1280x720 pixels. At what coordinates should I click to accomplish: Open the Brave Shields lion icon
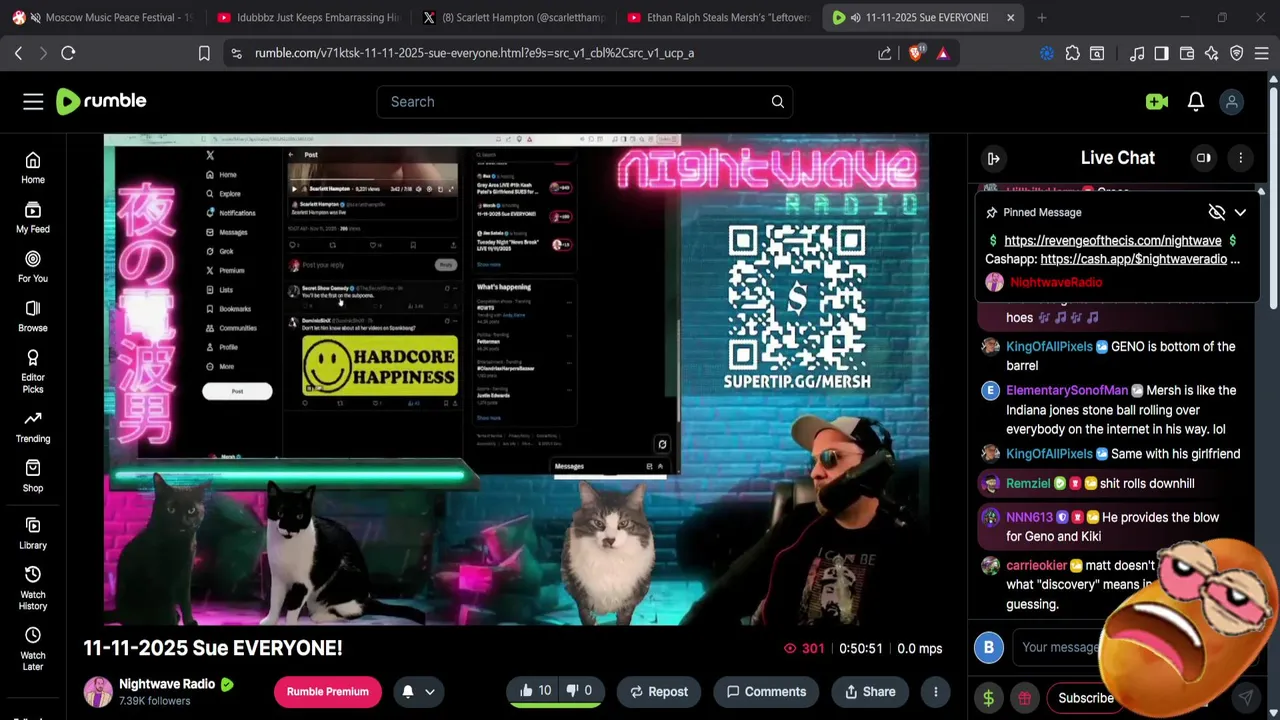coord(916,53)
